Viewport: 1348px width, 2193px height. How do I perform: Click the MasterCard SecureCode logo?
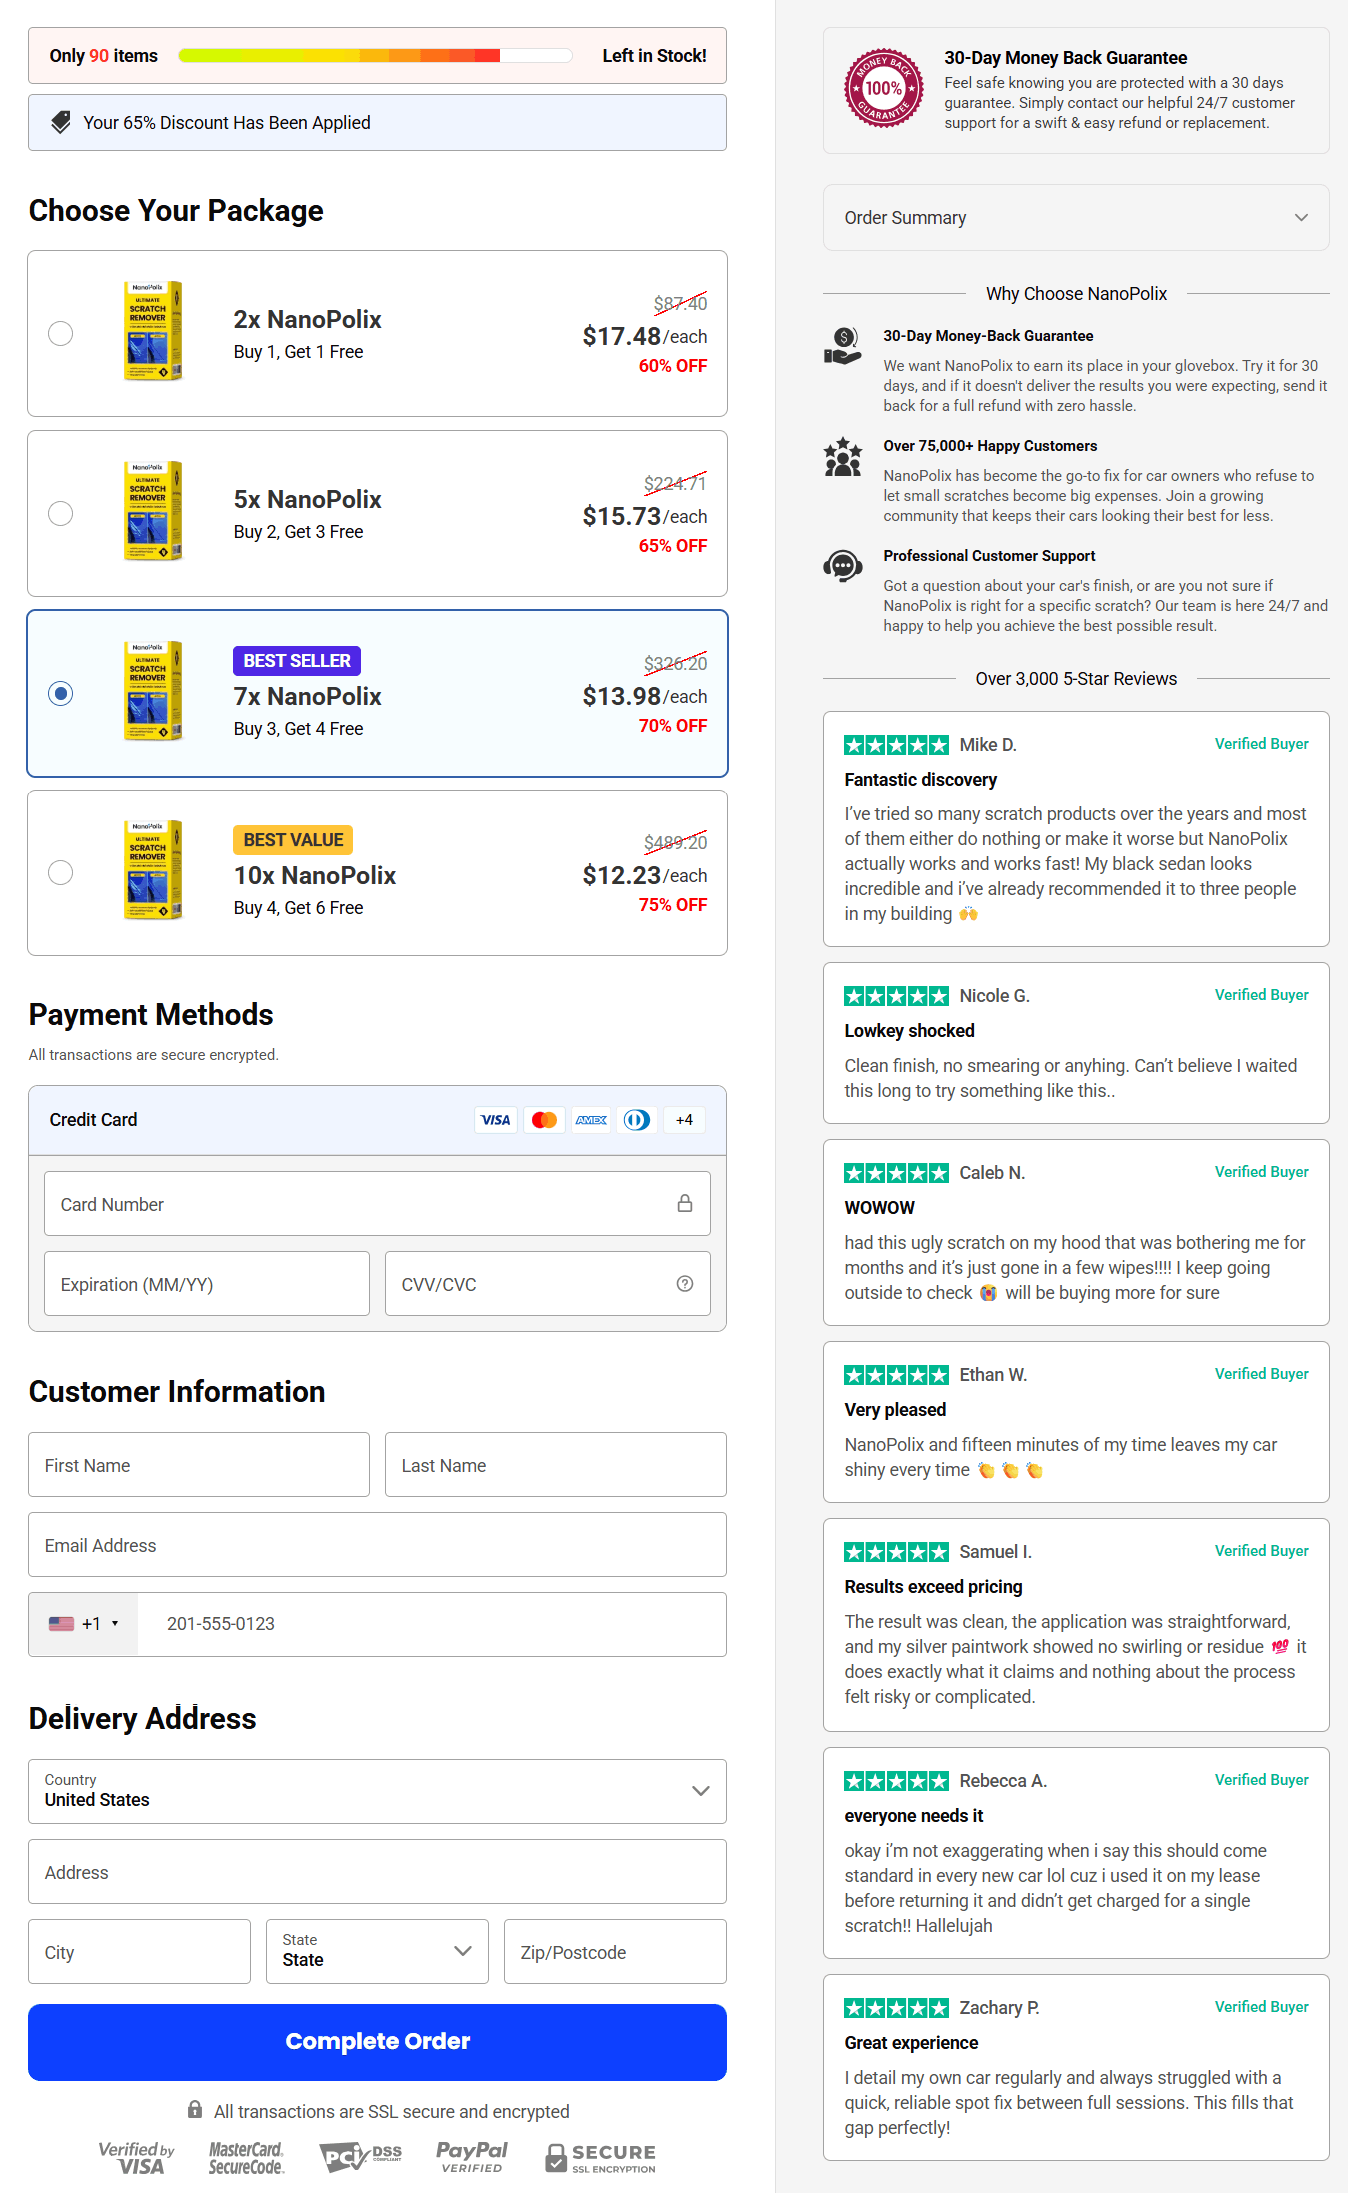[x=246, y=2158]
